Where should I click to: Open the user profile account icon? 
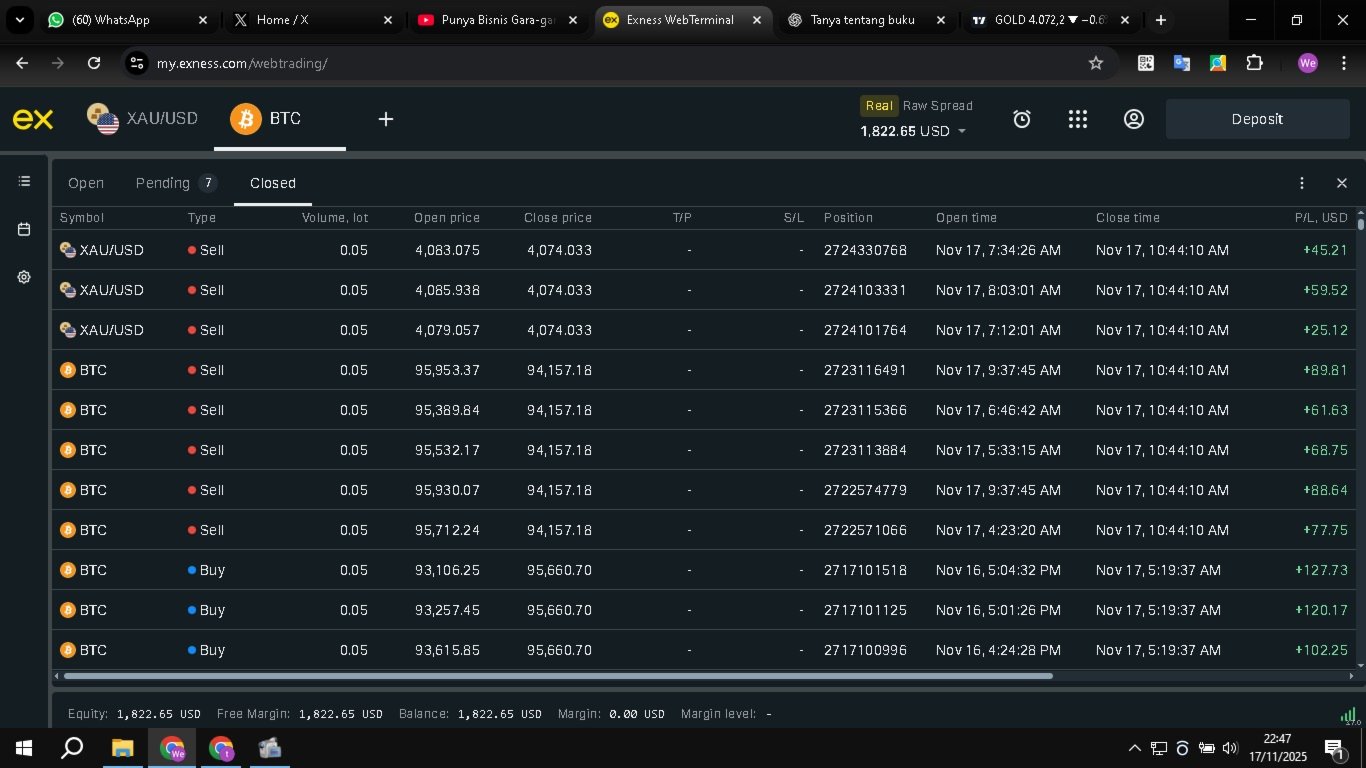(1133, 119)
